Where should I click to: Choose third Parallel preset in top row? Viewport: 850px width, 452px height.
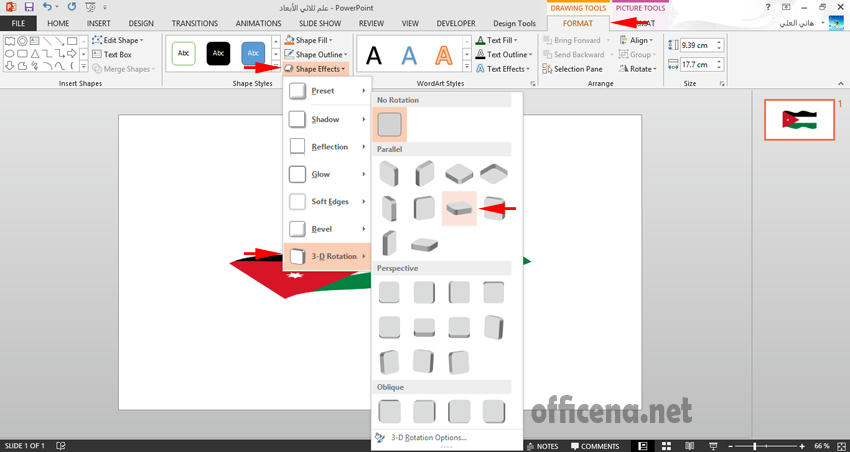(x=459, y=173)
